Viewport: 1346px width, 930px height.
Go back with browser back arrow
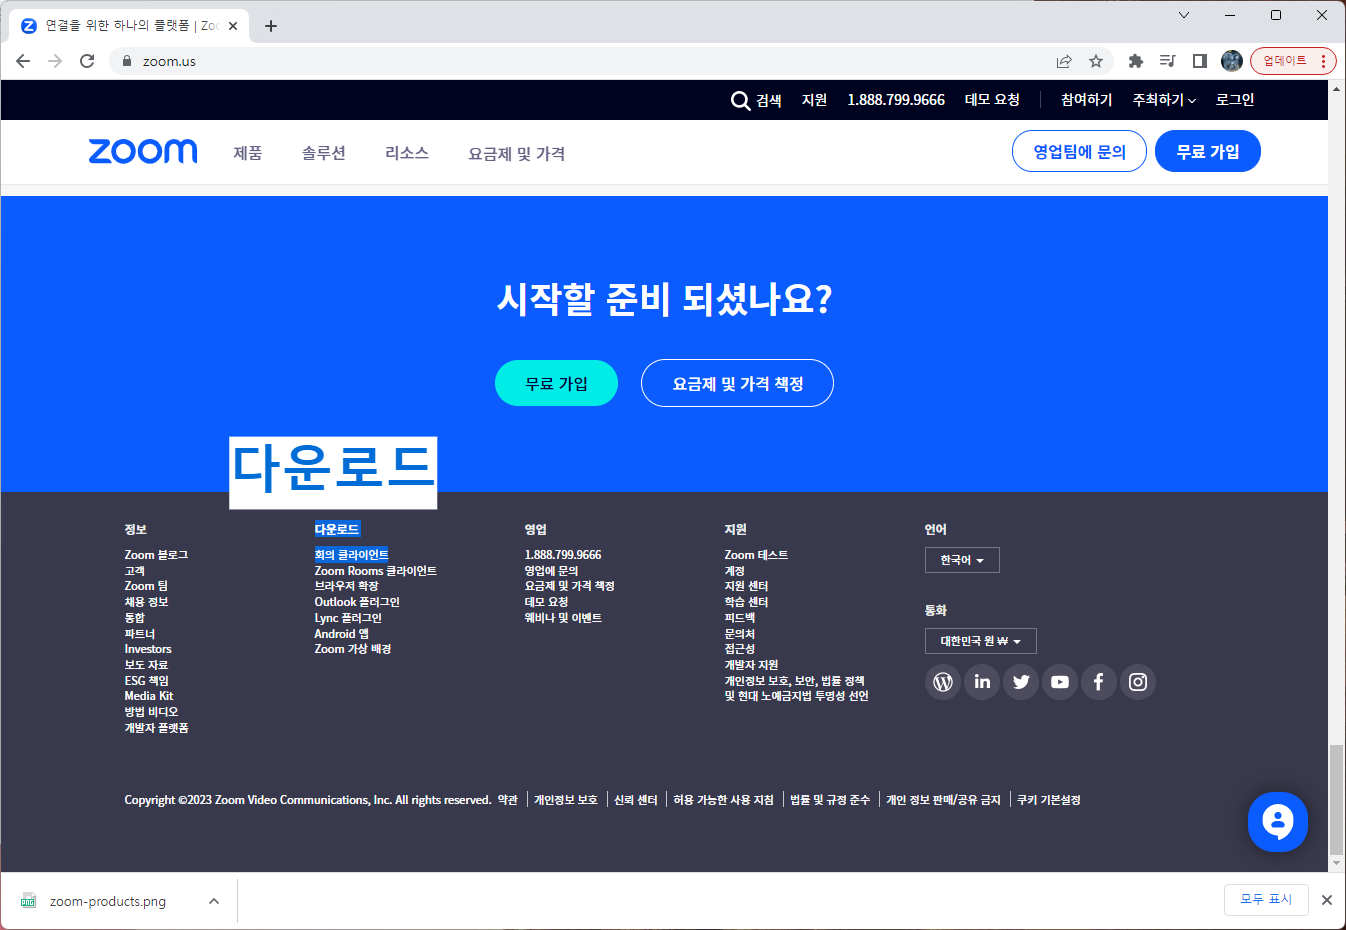point(23,61)
